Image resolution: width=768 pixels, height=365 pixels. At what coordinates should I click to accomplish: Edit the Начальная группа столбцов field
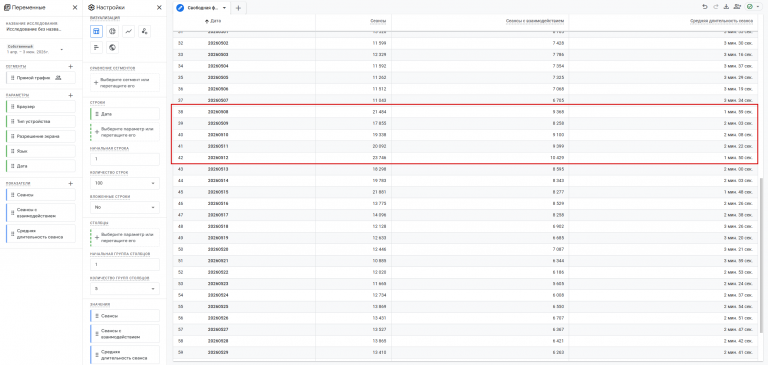click(124, 265)
